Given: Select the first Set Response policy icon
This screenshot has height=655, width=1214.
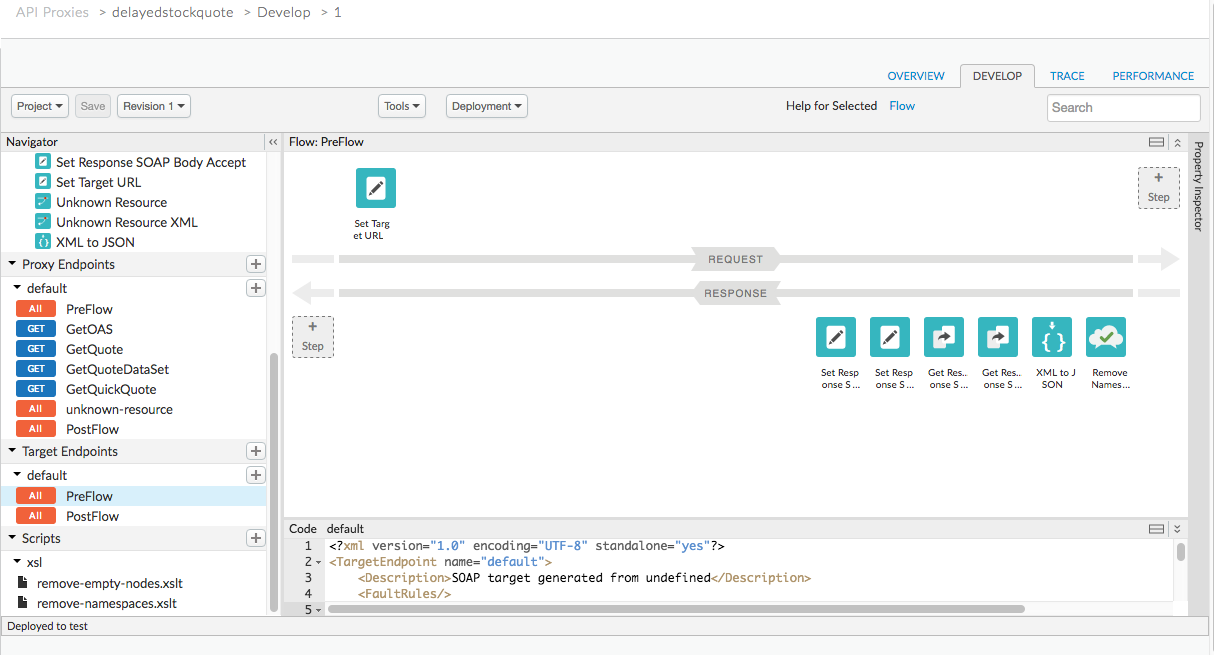Looking at the screenshot, I should 835,337.
